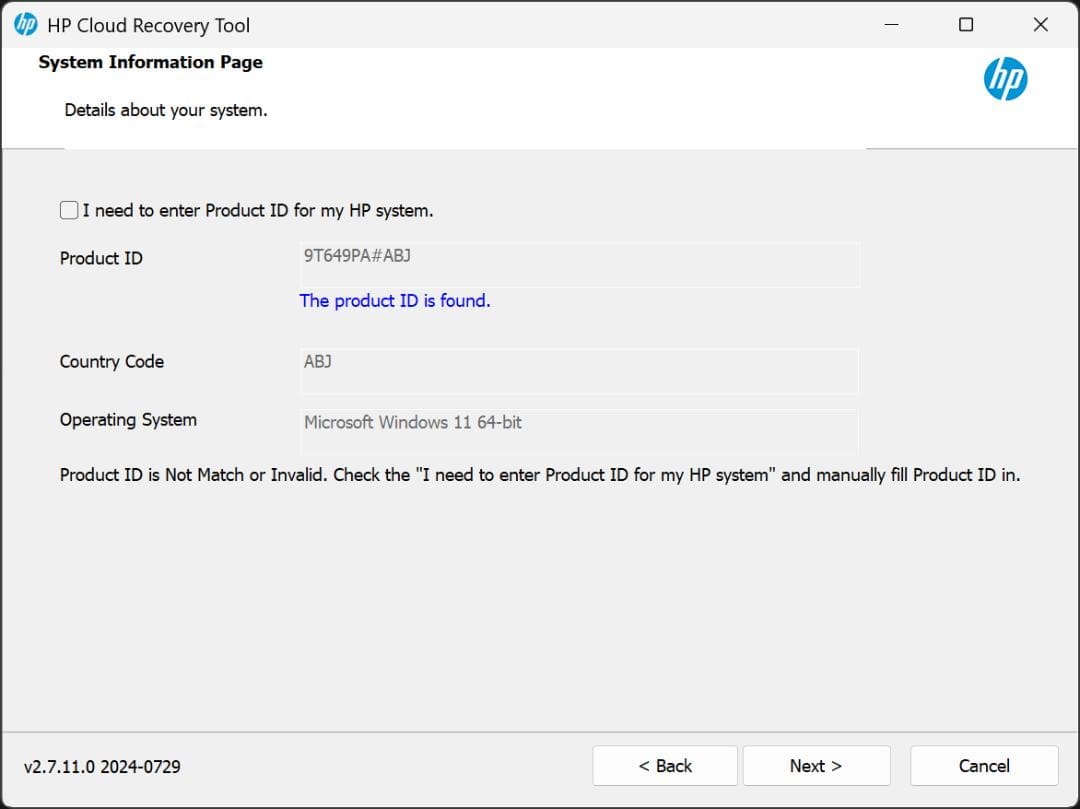Proceed by pressing the Next button
The height and width of the screenshot is (809, 1080).
(816, 766)
